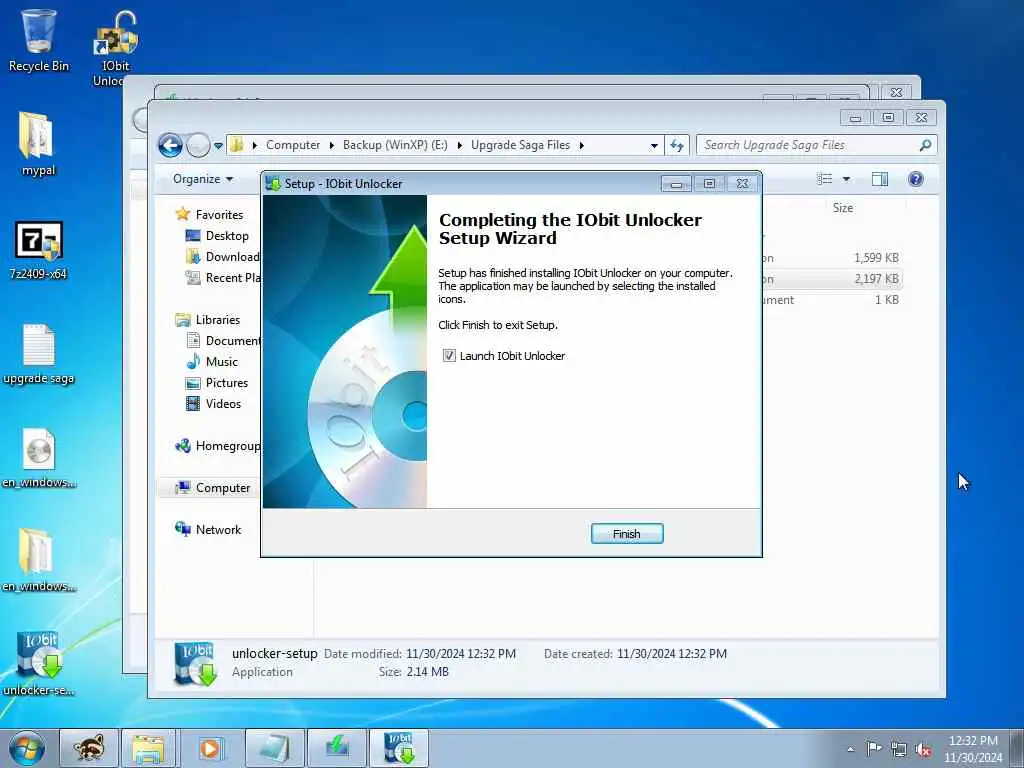Click Upgrade Saga Files breadcrumb
Image resolution: width=1024 pixels, height=768 pixels.
[x=520, y=145]
